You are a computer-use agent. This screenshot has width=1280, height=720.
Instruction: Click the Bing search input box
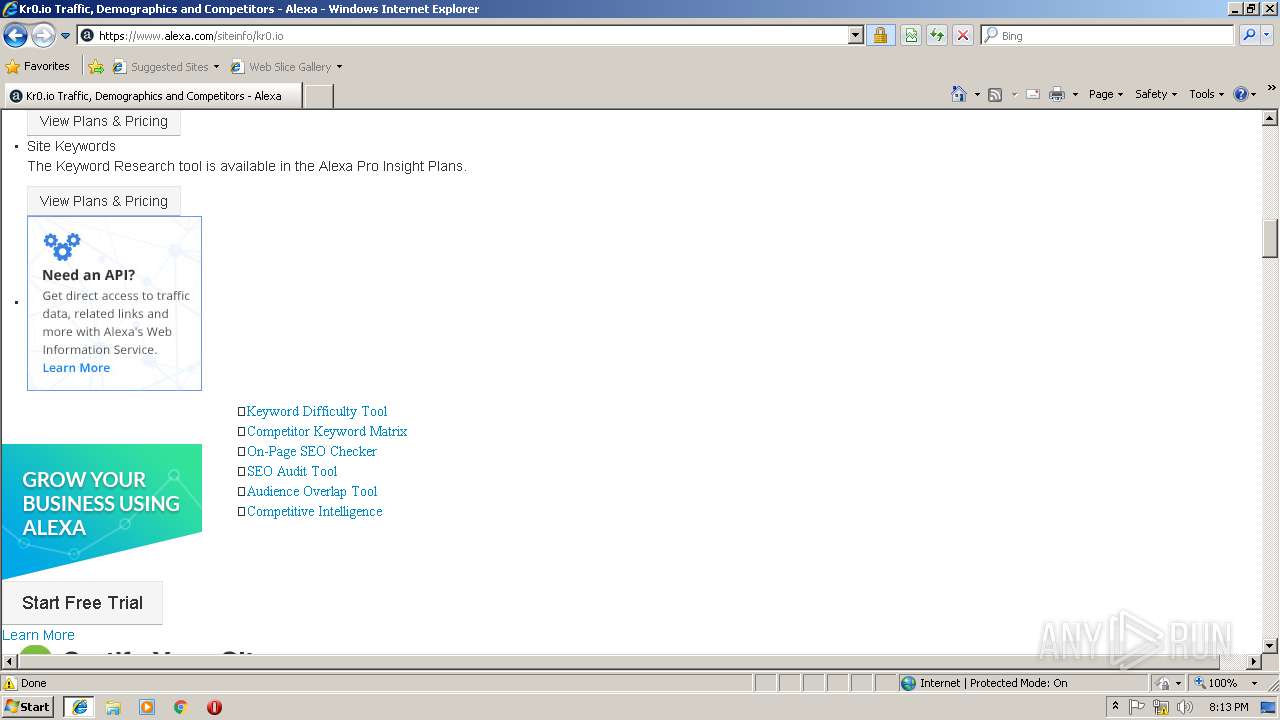[1107, 35]
